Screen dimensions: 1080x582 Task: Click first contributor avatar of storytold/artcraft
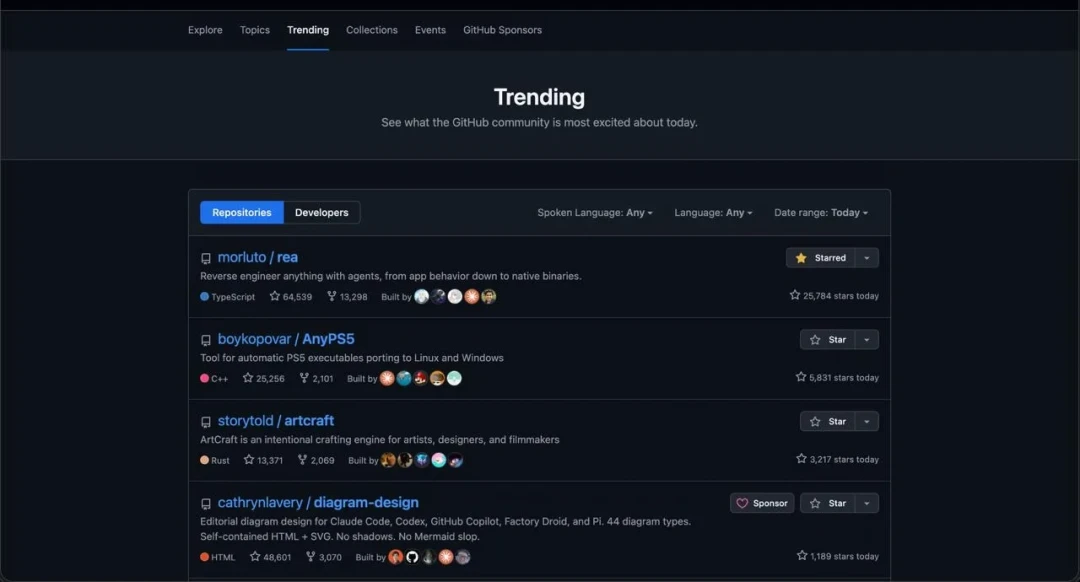click(x=388, y=460)
